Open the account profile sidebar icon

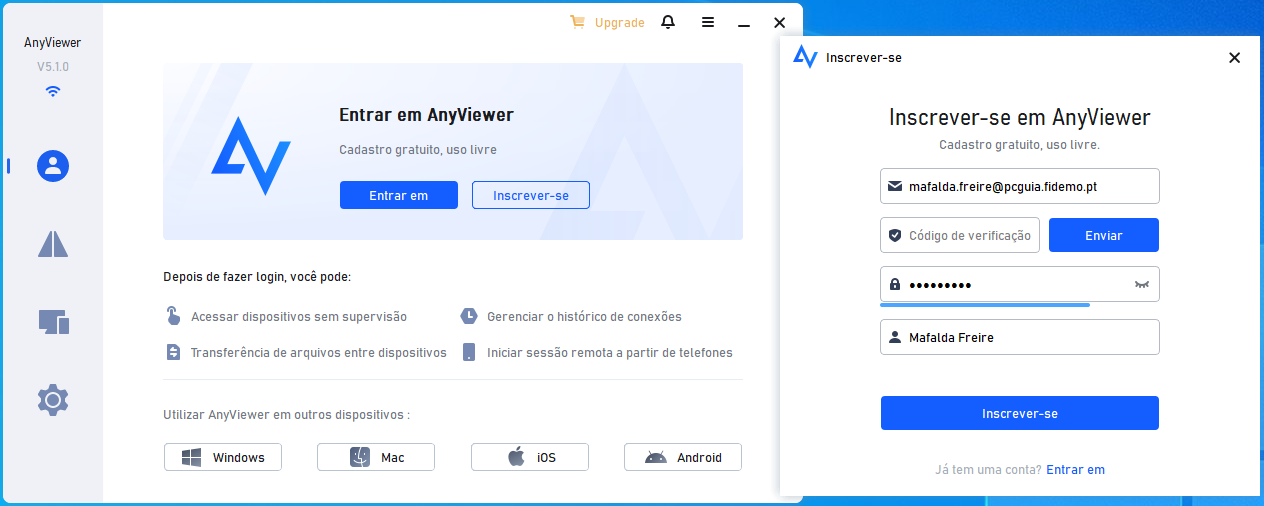pyautogui.click(x=53, y=166)
